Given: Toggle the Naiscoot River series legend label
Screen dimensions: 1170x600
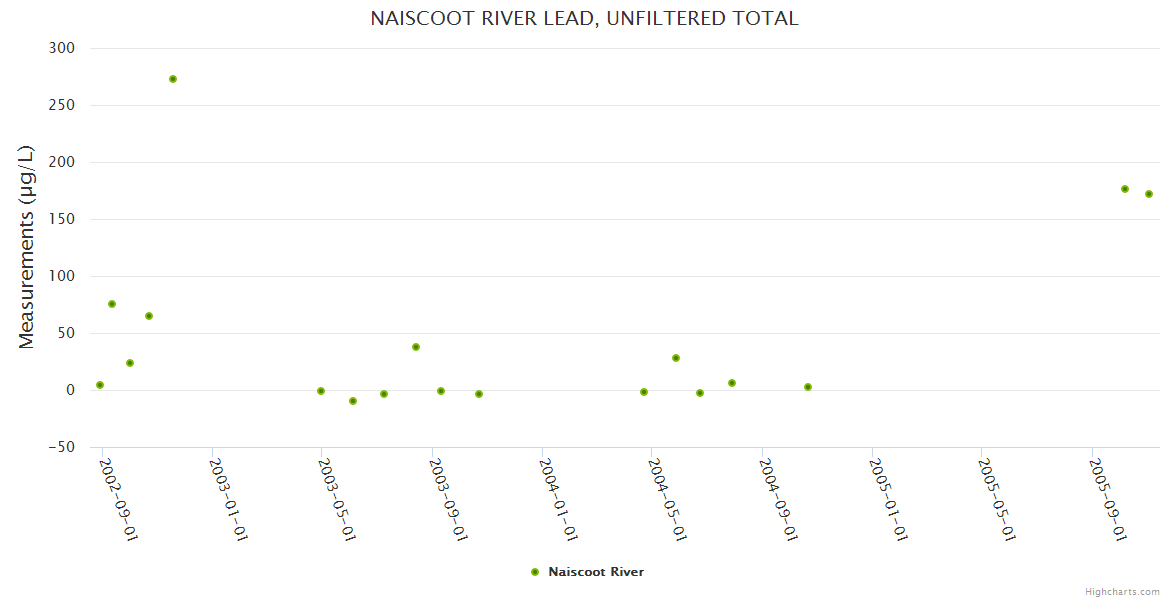Looking at the screenshot, I should pos(596,572).
